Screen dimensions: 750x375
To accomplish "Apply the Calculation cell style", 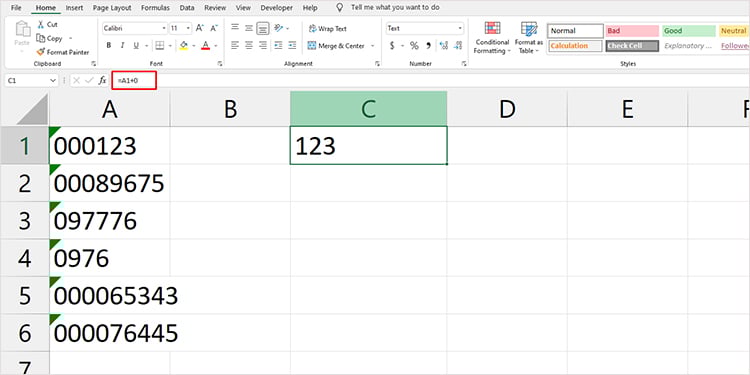I will pos(575,46).
